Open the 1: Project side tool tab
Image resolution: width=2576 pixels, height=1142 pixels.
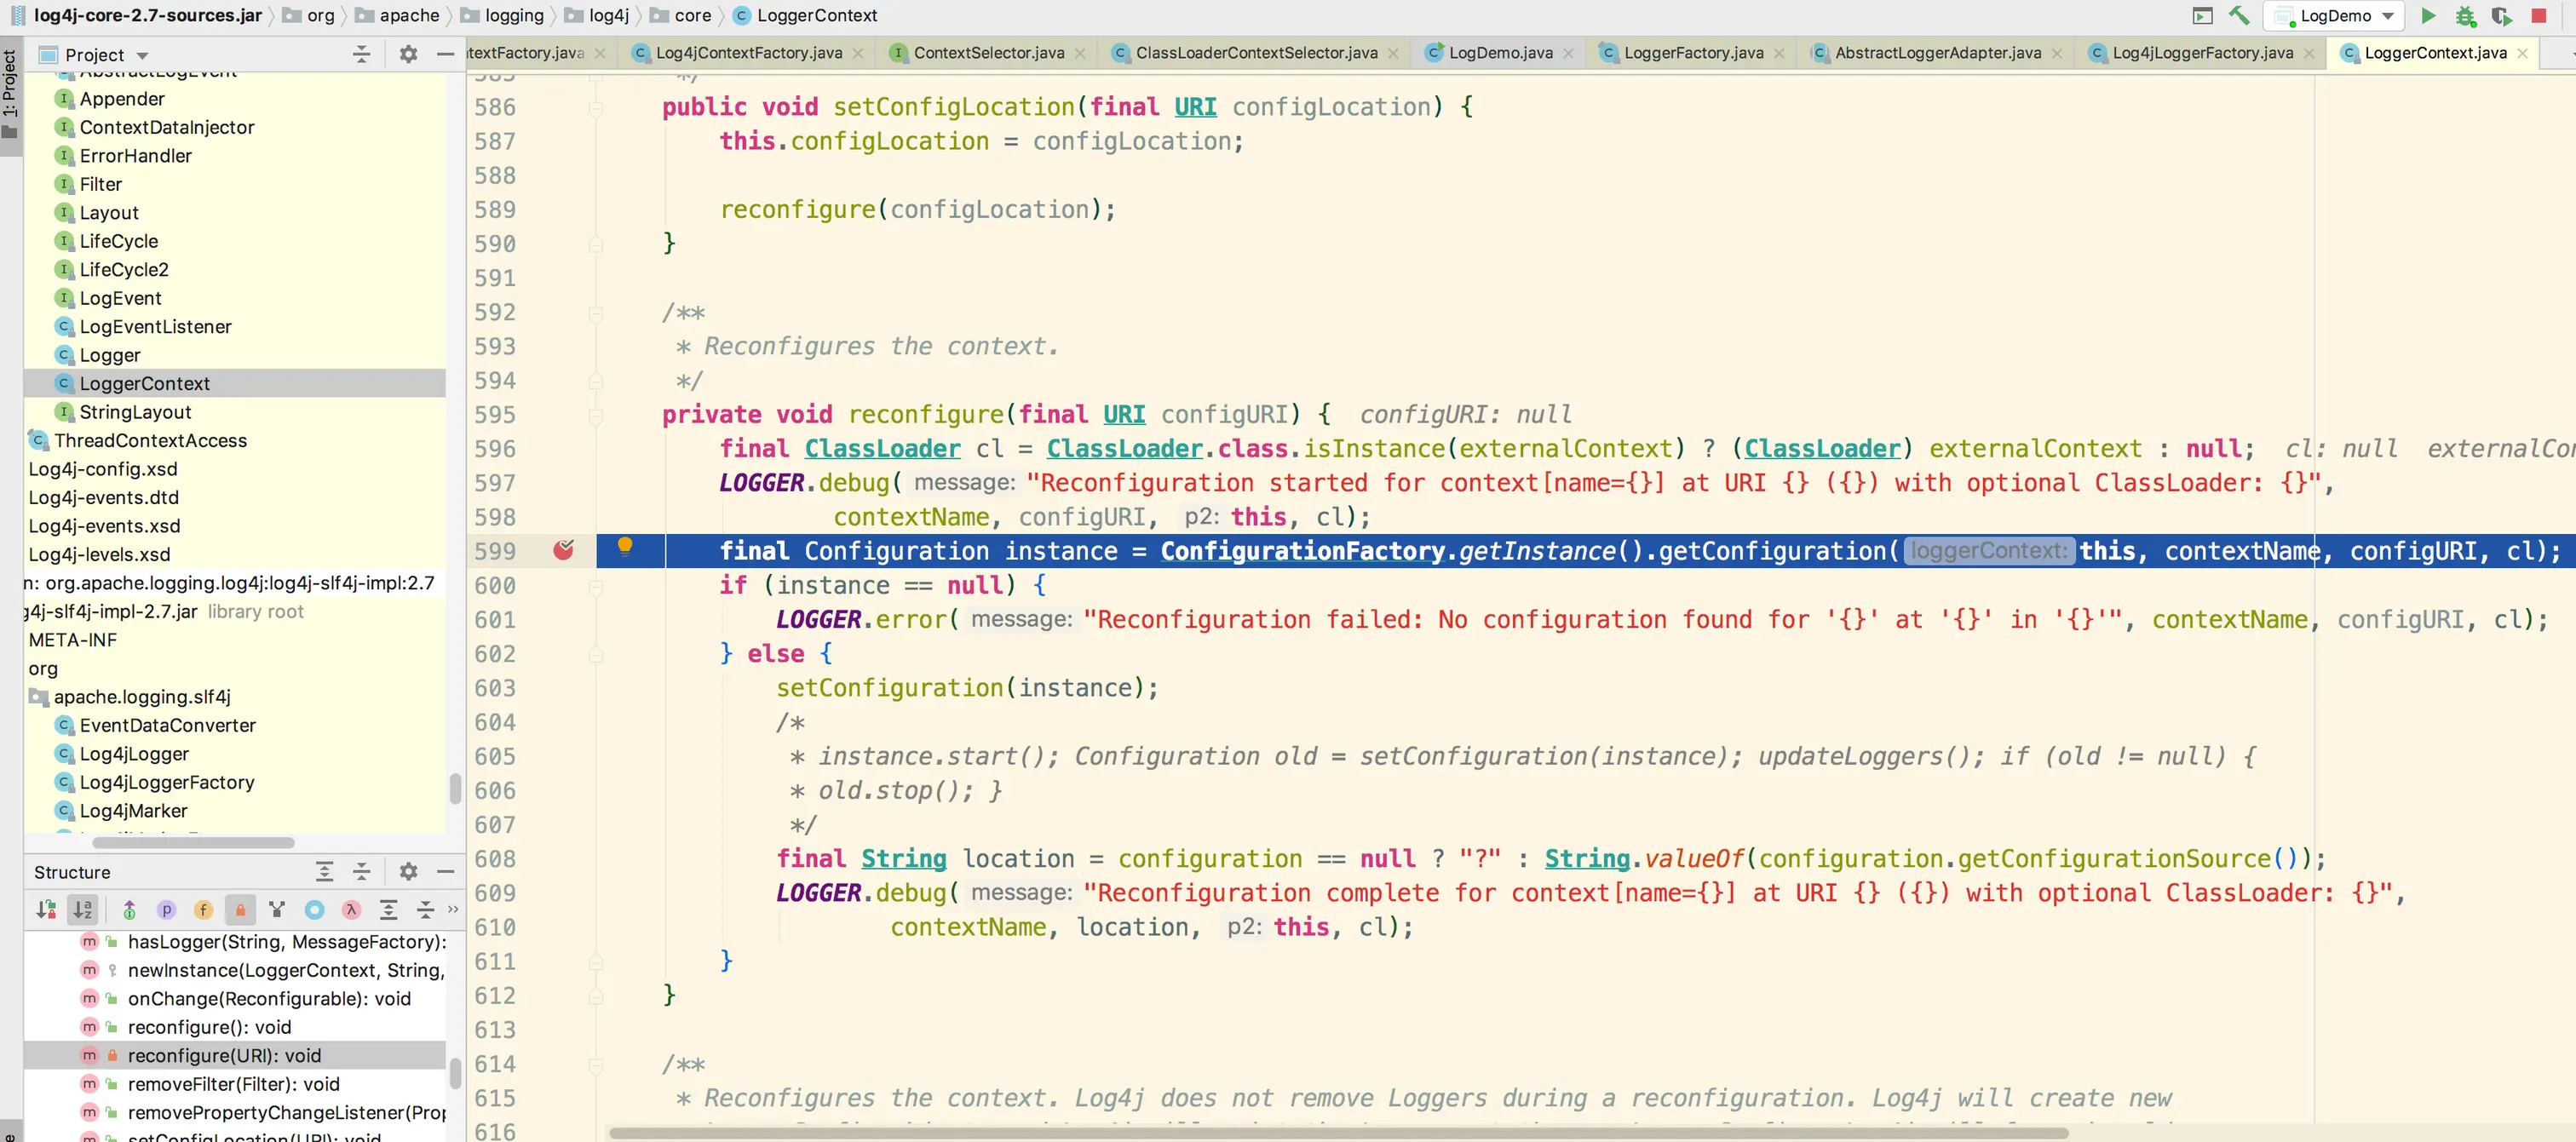click(x=10, y=95)
